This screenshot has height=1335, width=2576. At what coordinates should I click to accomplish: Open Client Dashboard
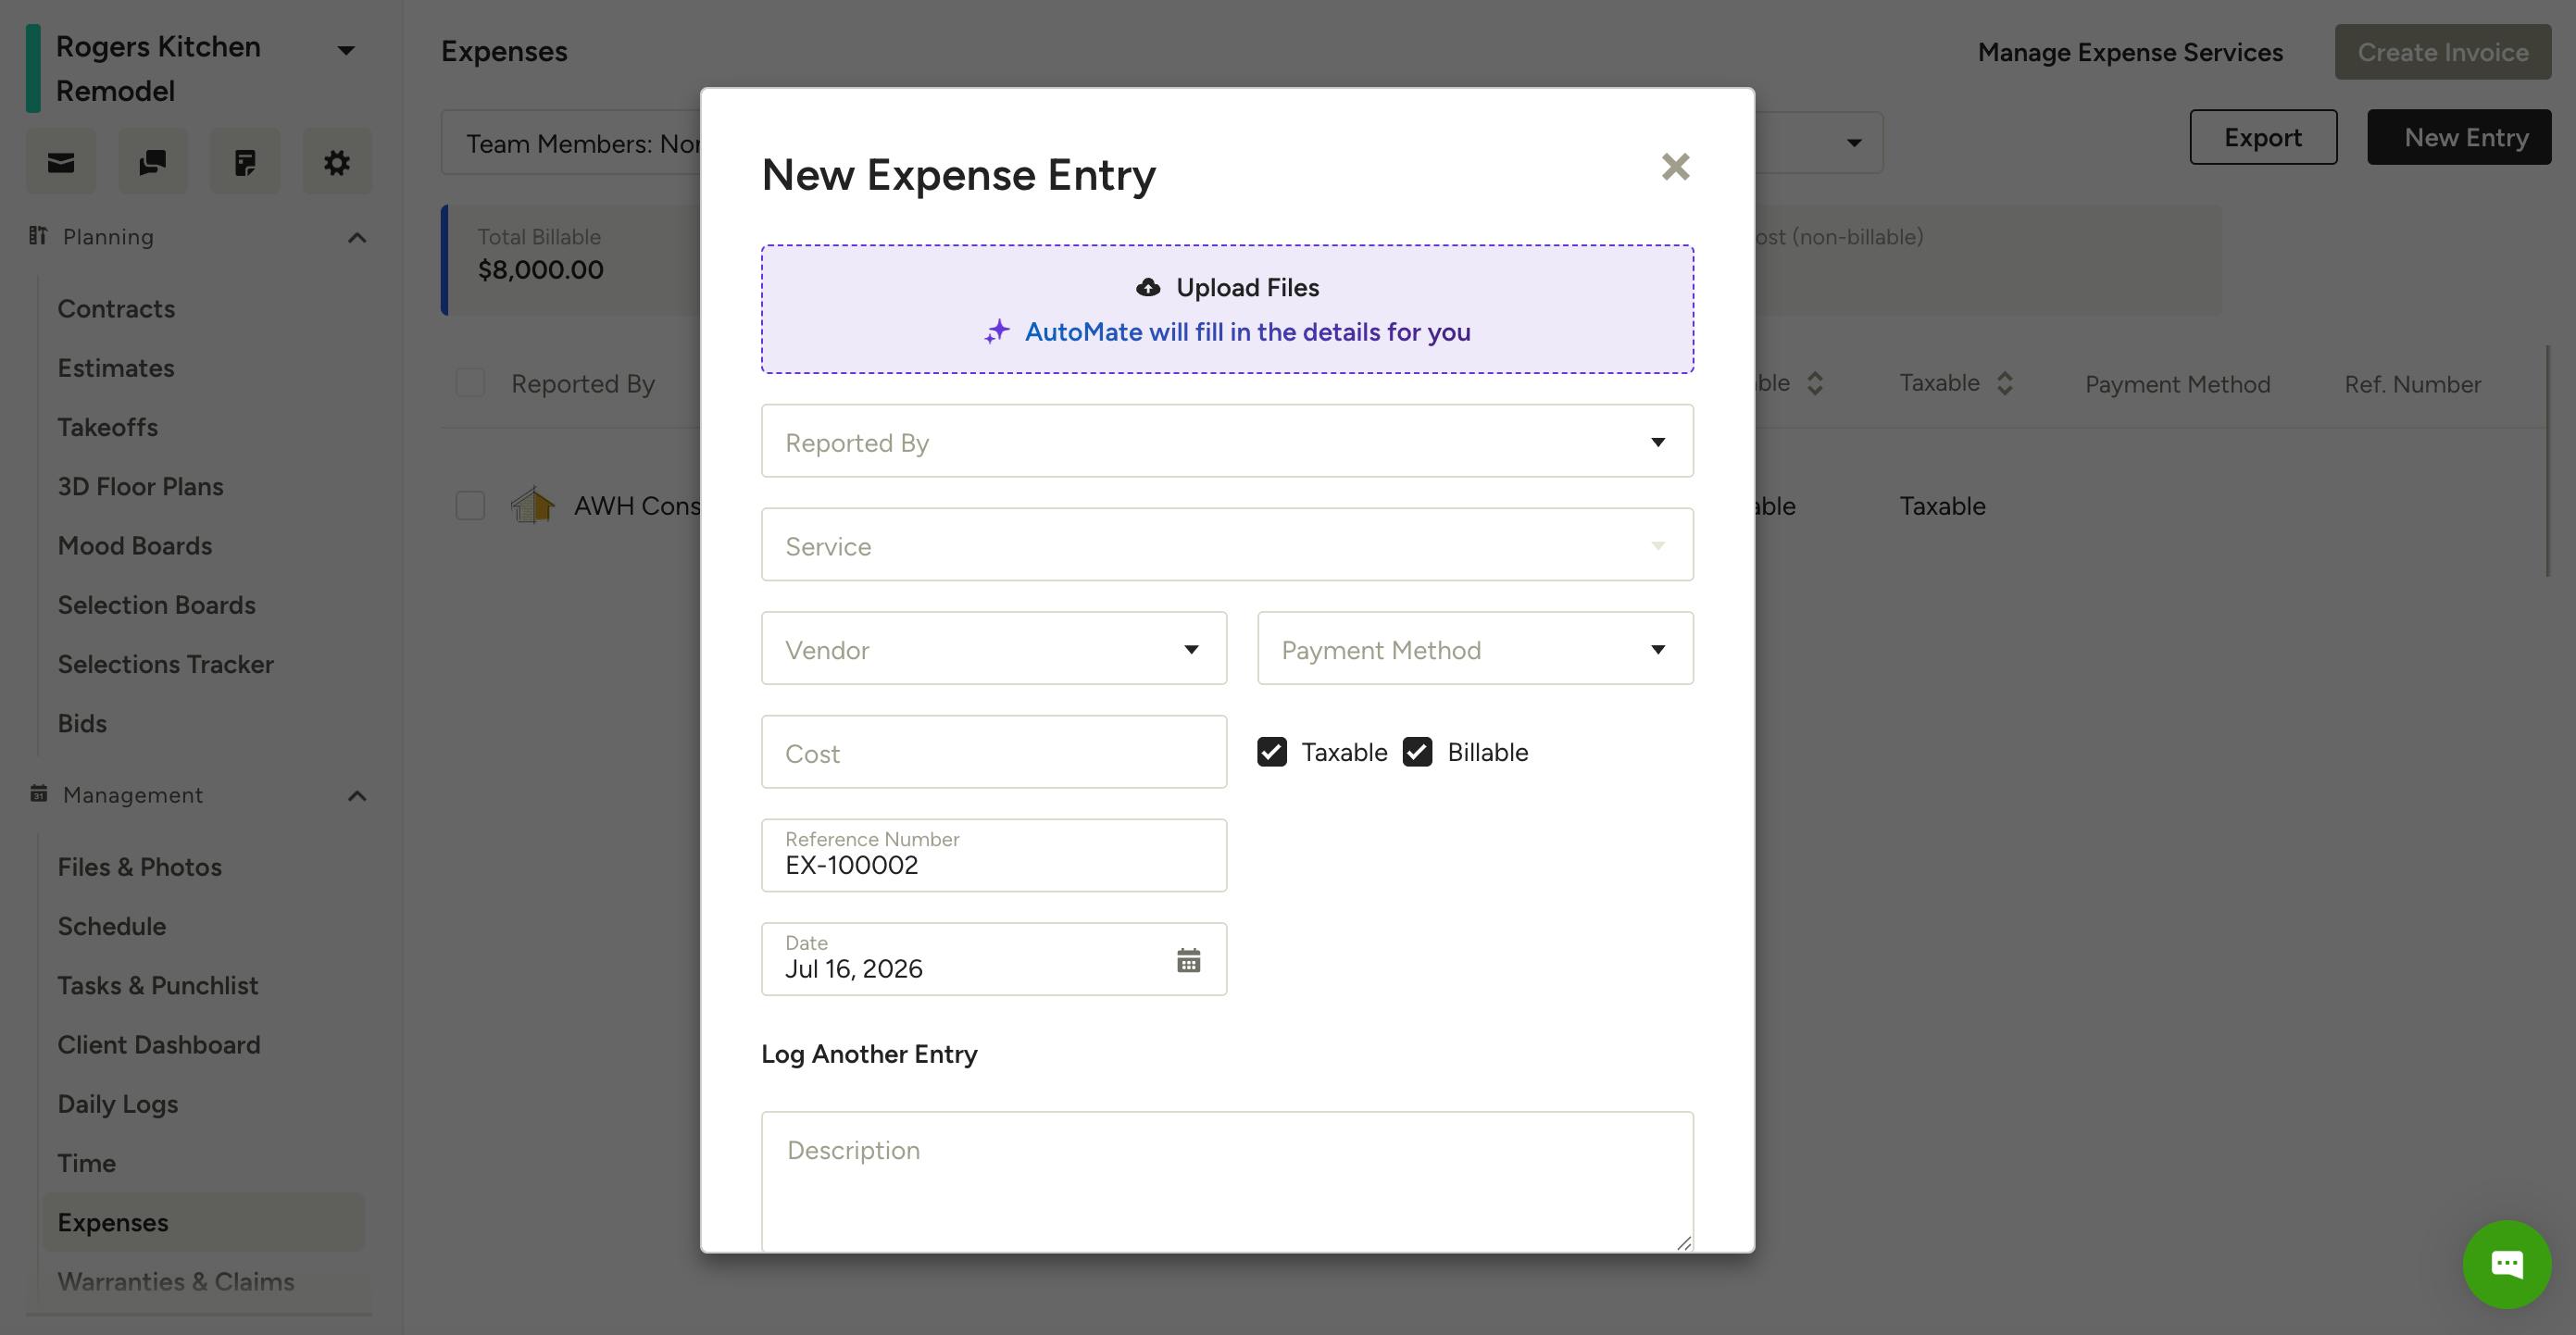click(x=159, y=1045)
